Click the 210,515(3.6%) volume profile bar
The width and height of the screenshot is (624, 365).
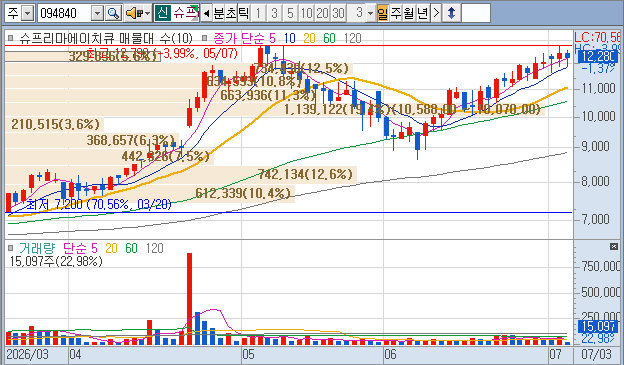pos(55,124)
